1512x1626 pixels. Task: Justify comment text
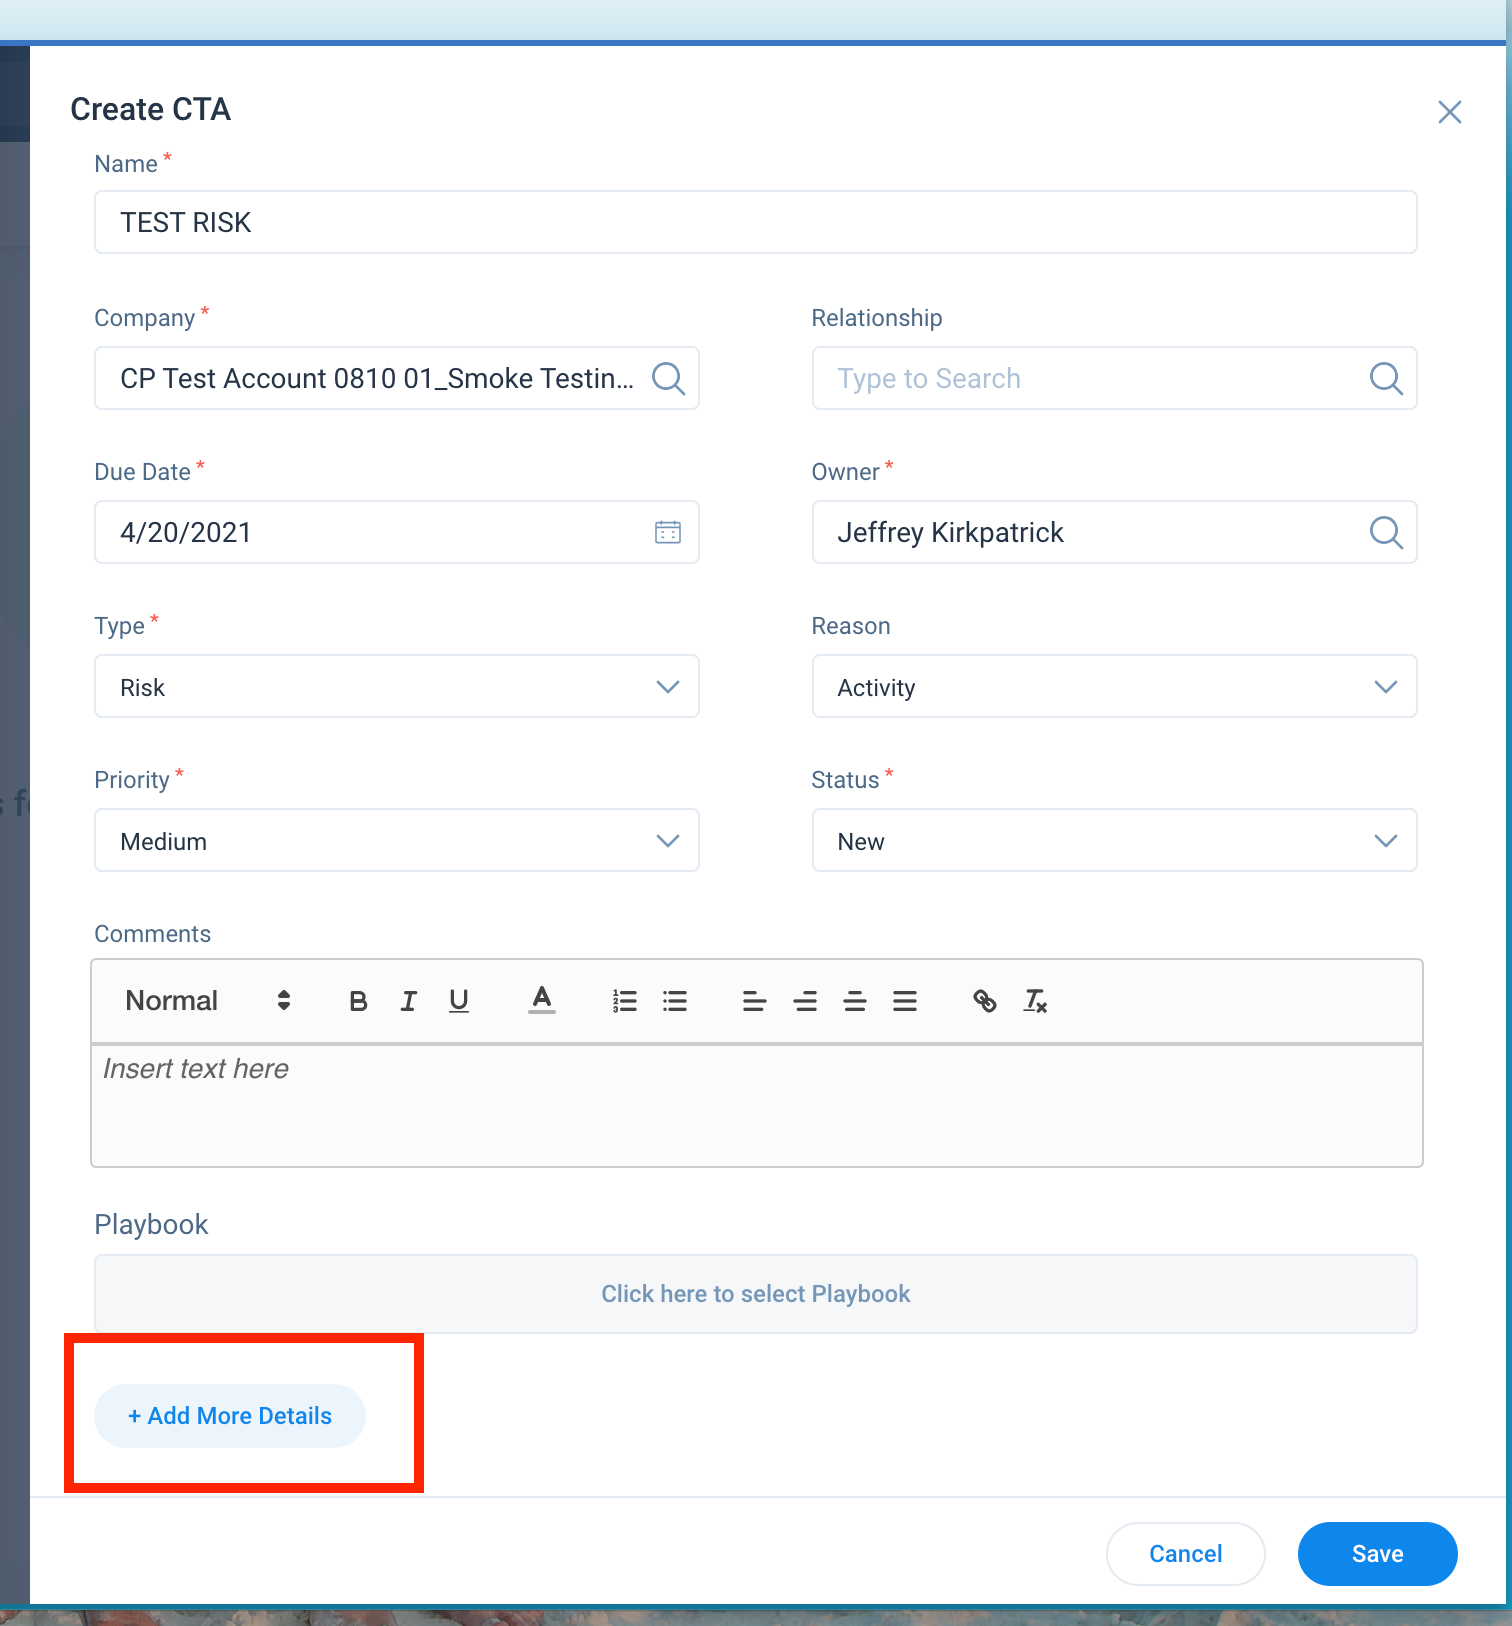coord(905,1001)
